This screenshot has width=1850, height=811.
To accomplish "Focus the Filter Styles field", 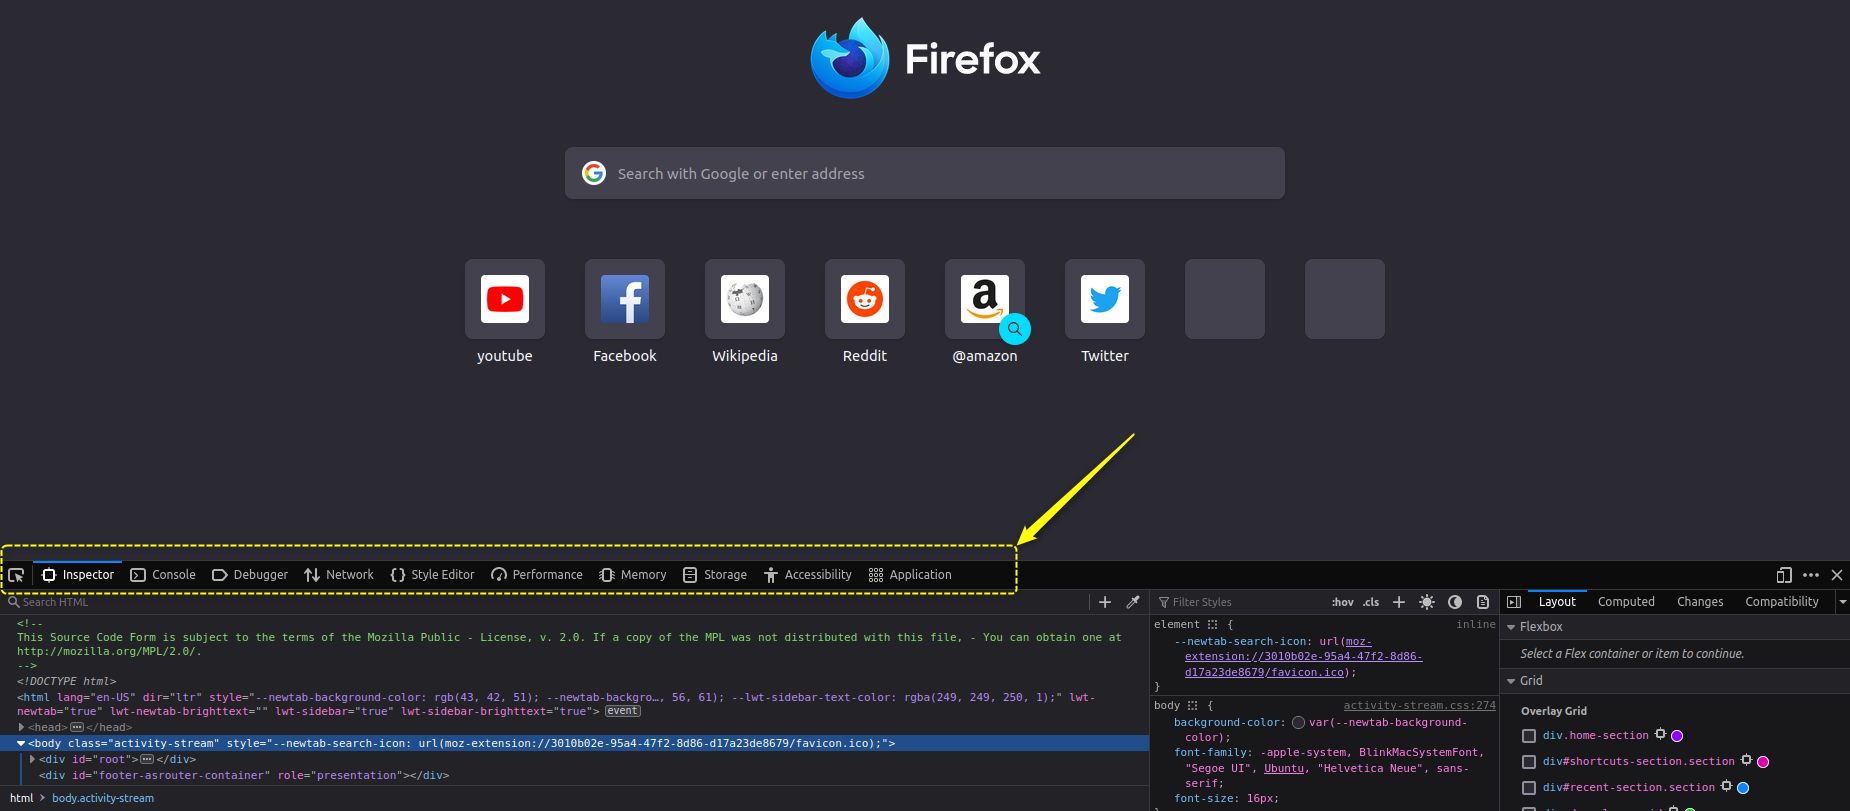I will point(1240,602).
